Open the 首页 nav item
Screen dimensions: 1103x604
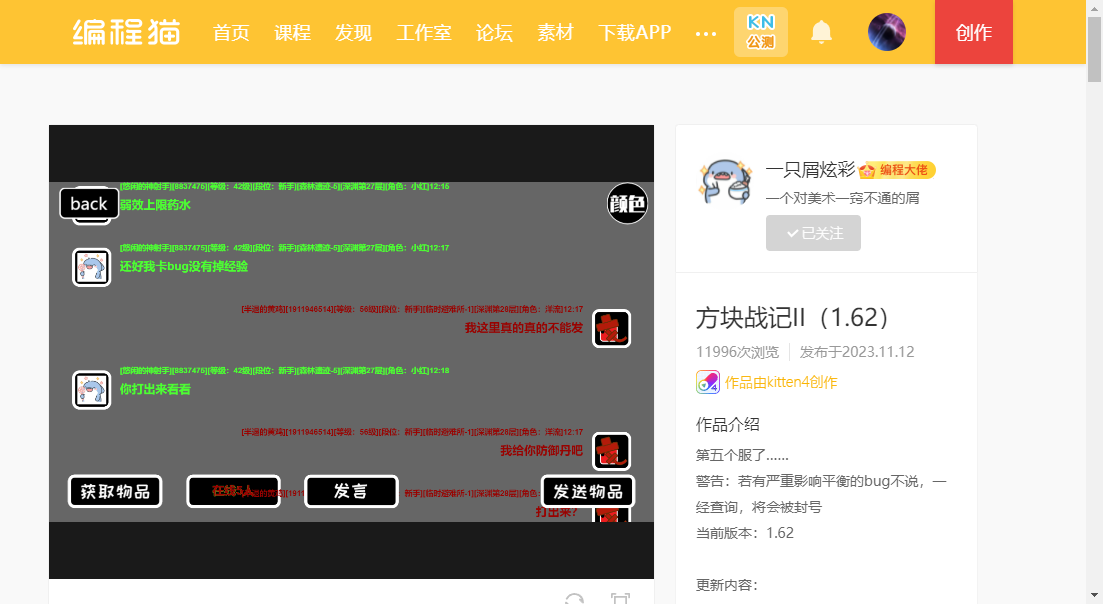[231, 32]
